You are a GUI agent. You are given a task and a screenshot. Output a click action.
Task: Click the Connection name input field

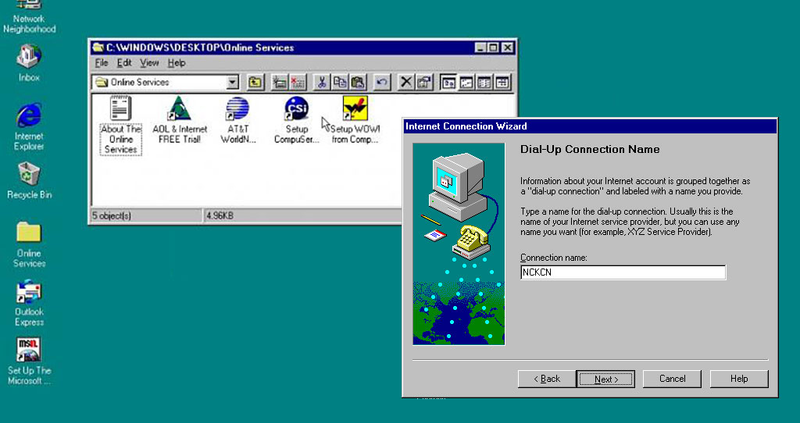[623, 272]
